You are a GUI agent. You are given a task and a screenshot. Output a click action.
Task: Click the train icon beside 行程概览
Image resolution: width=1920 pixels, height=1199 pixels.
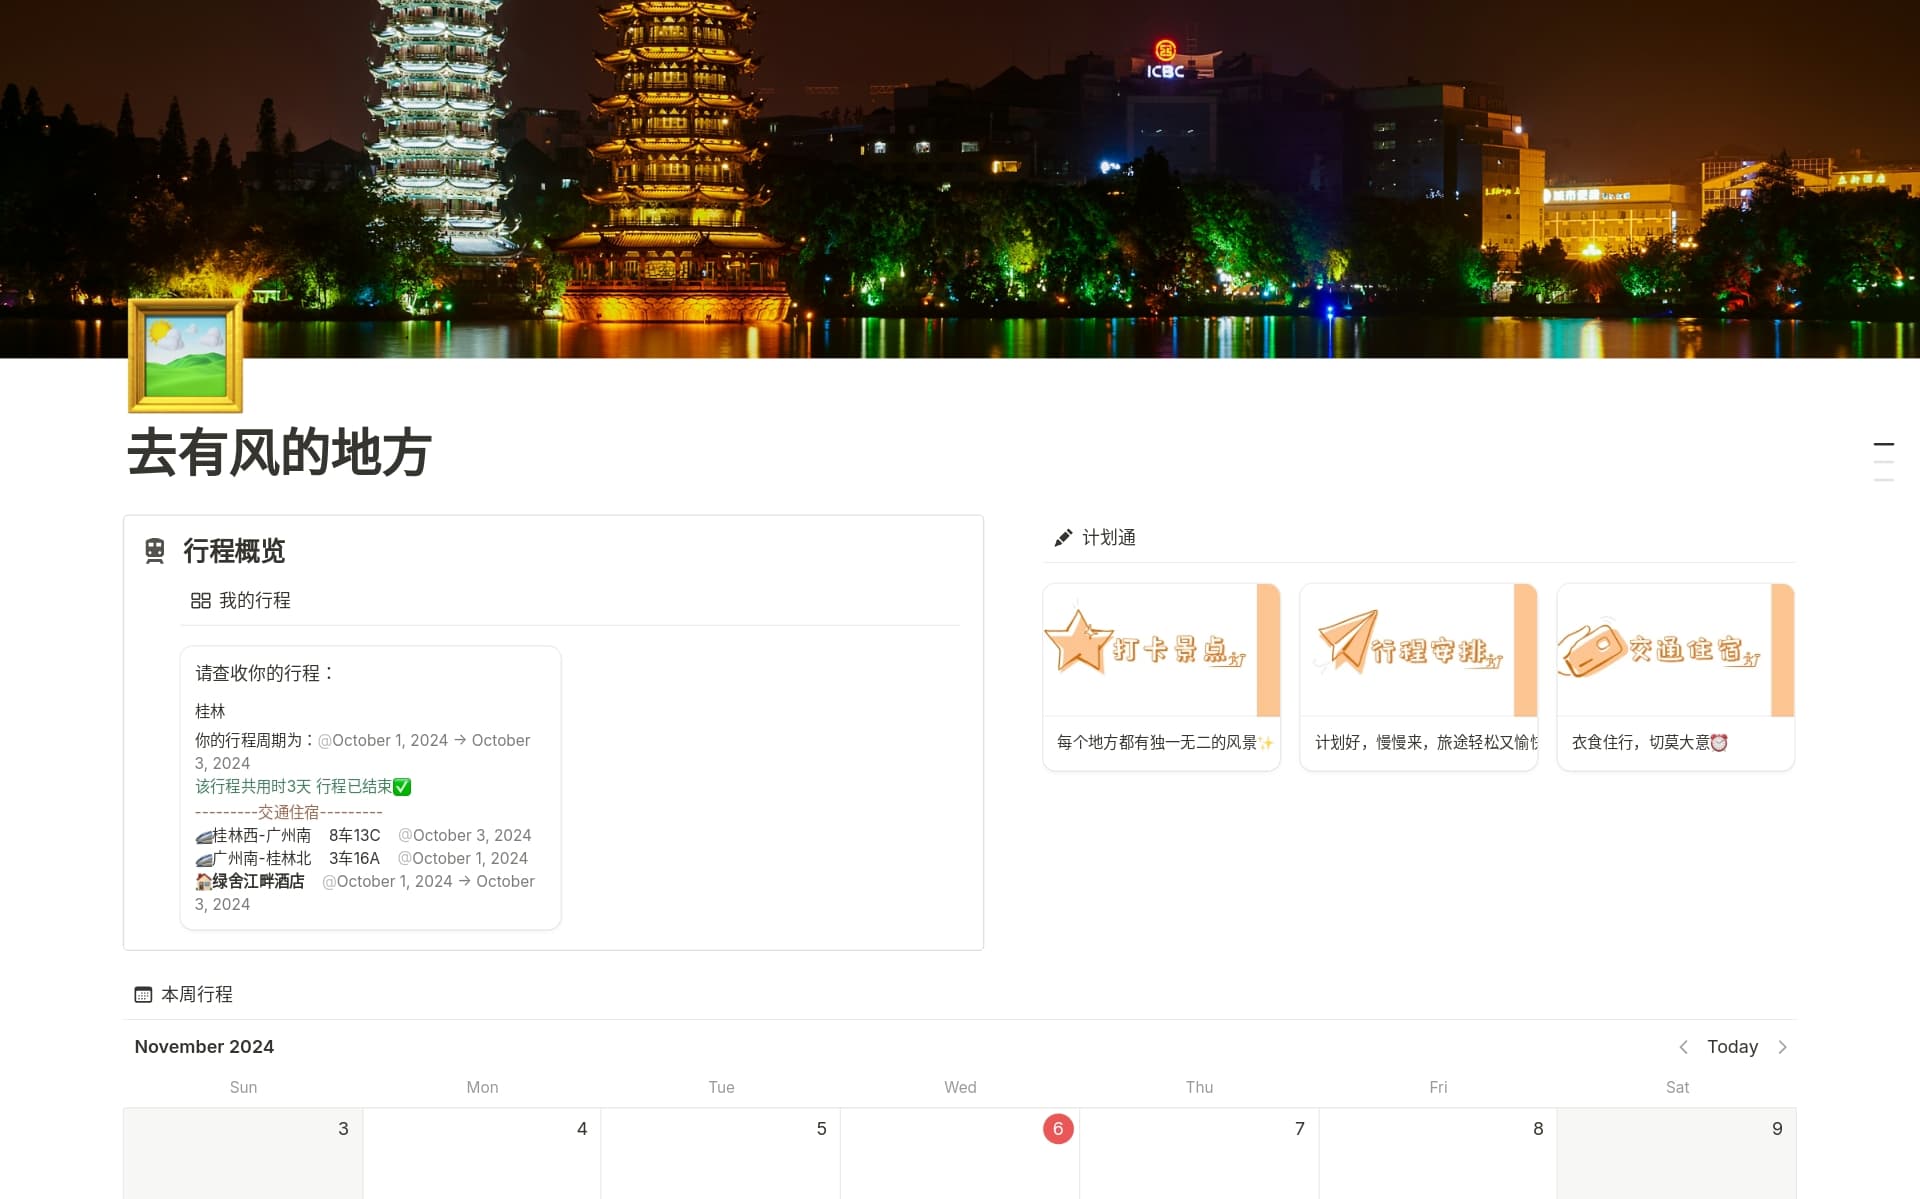[155, 551]
